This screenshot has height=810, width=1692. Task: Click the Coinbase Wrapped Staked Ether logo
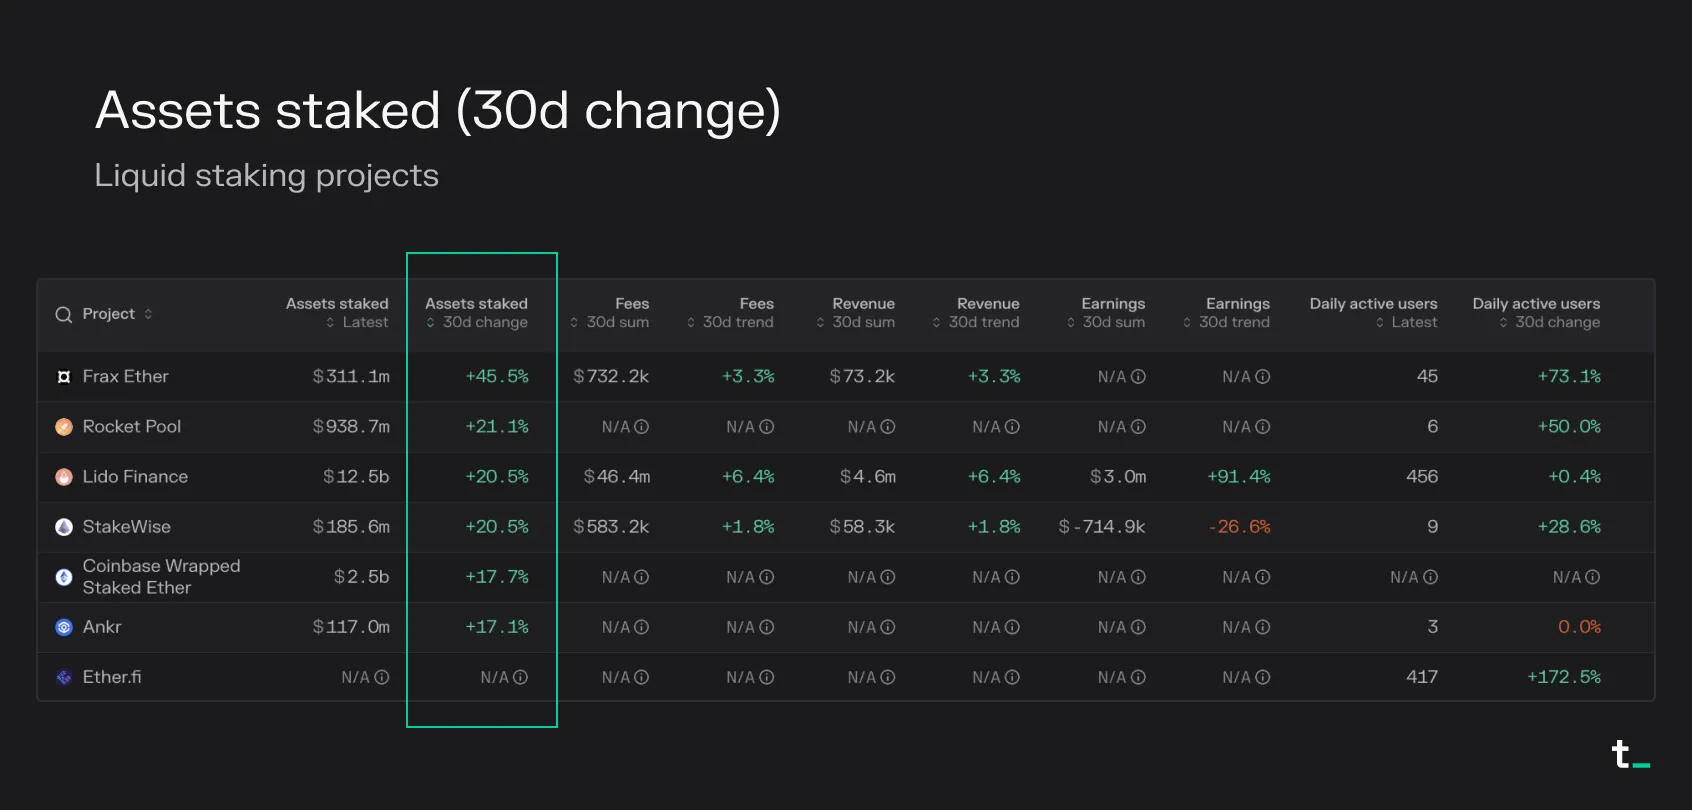click(x=64, y=577)
